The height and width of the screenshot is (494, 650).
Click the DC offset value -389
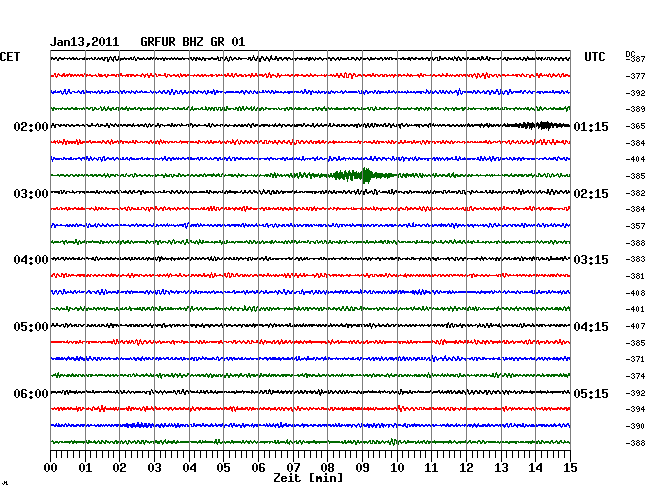[635, 109]
